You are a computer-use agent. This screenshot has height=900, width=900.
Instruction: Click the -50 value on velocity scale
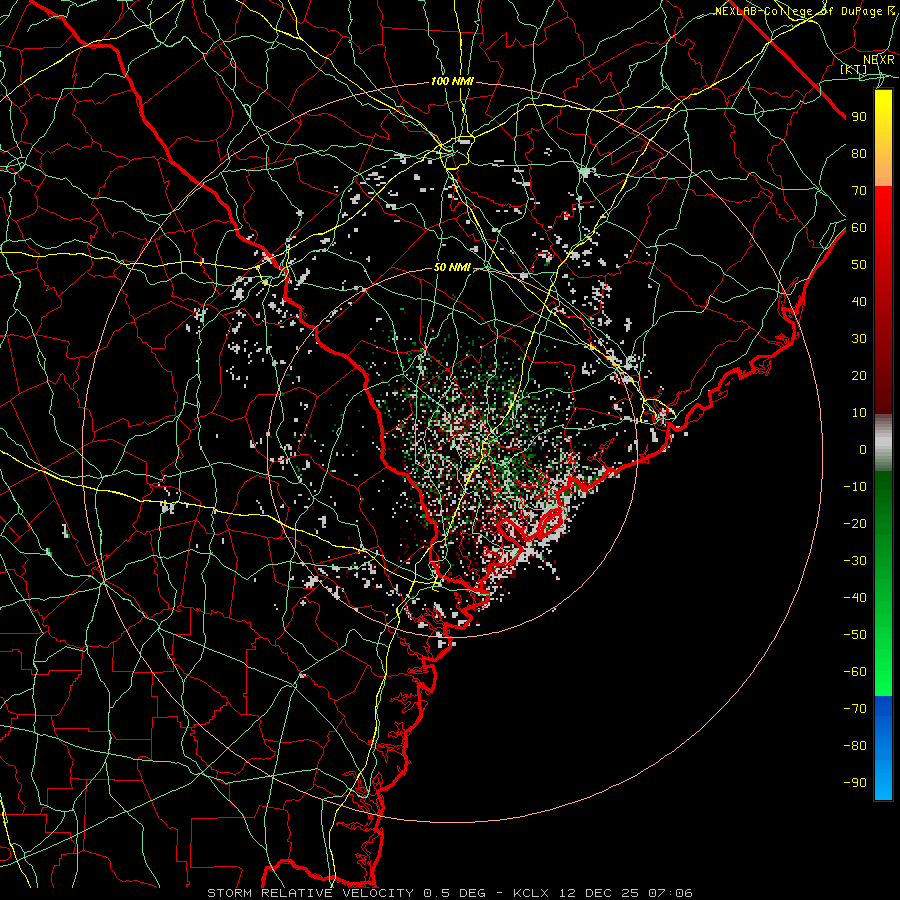(x=855, y=635)
